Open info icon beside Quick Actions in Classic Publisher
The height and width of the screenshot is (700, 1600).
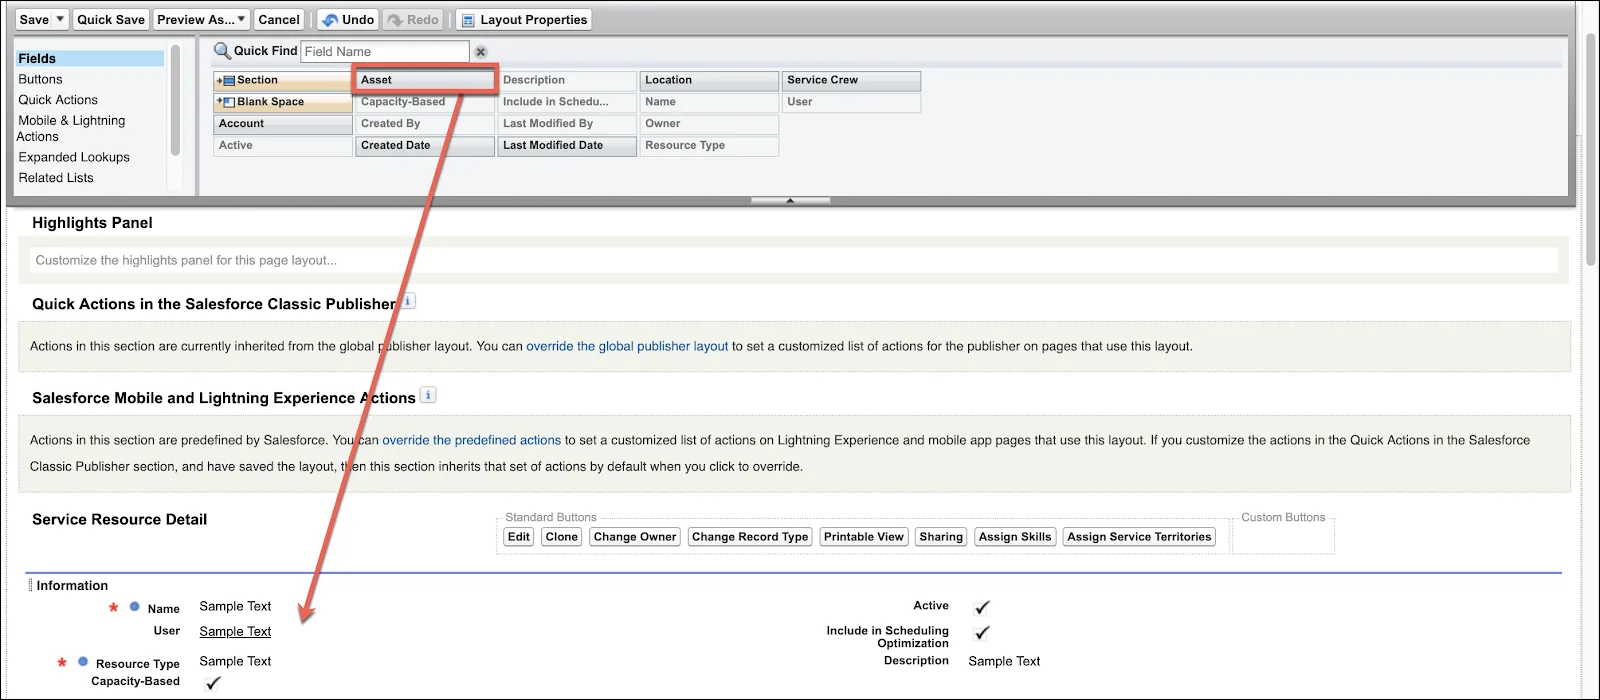pyautogui.click(x=408, y=301)
